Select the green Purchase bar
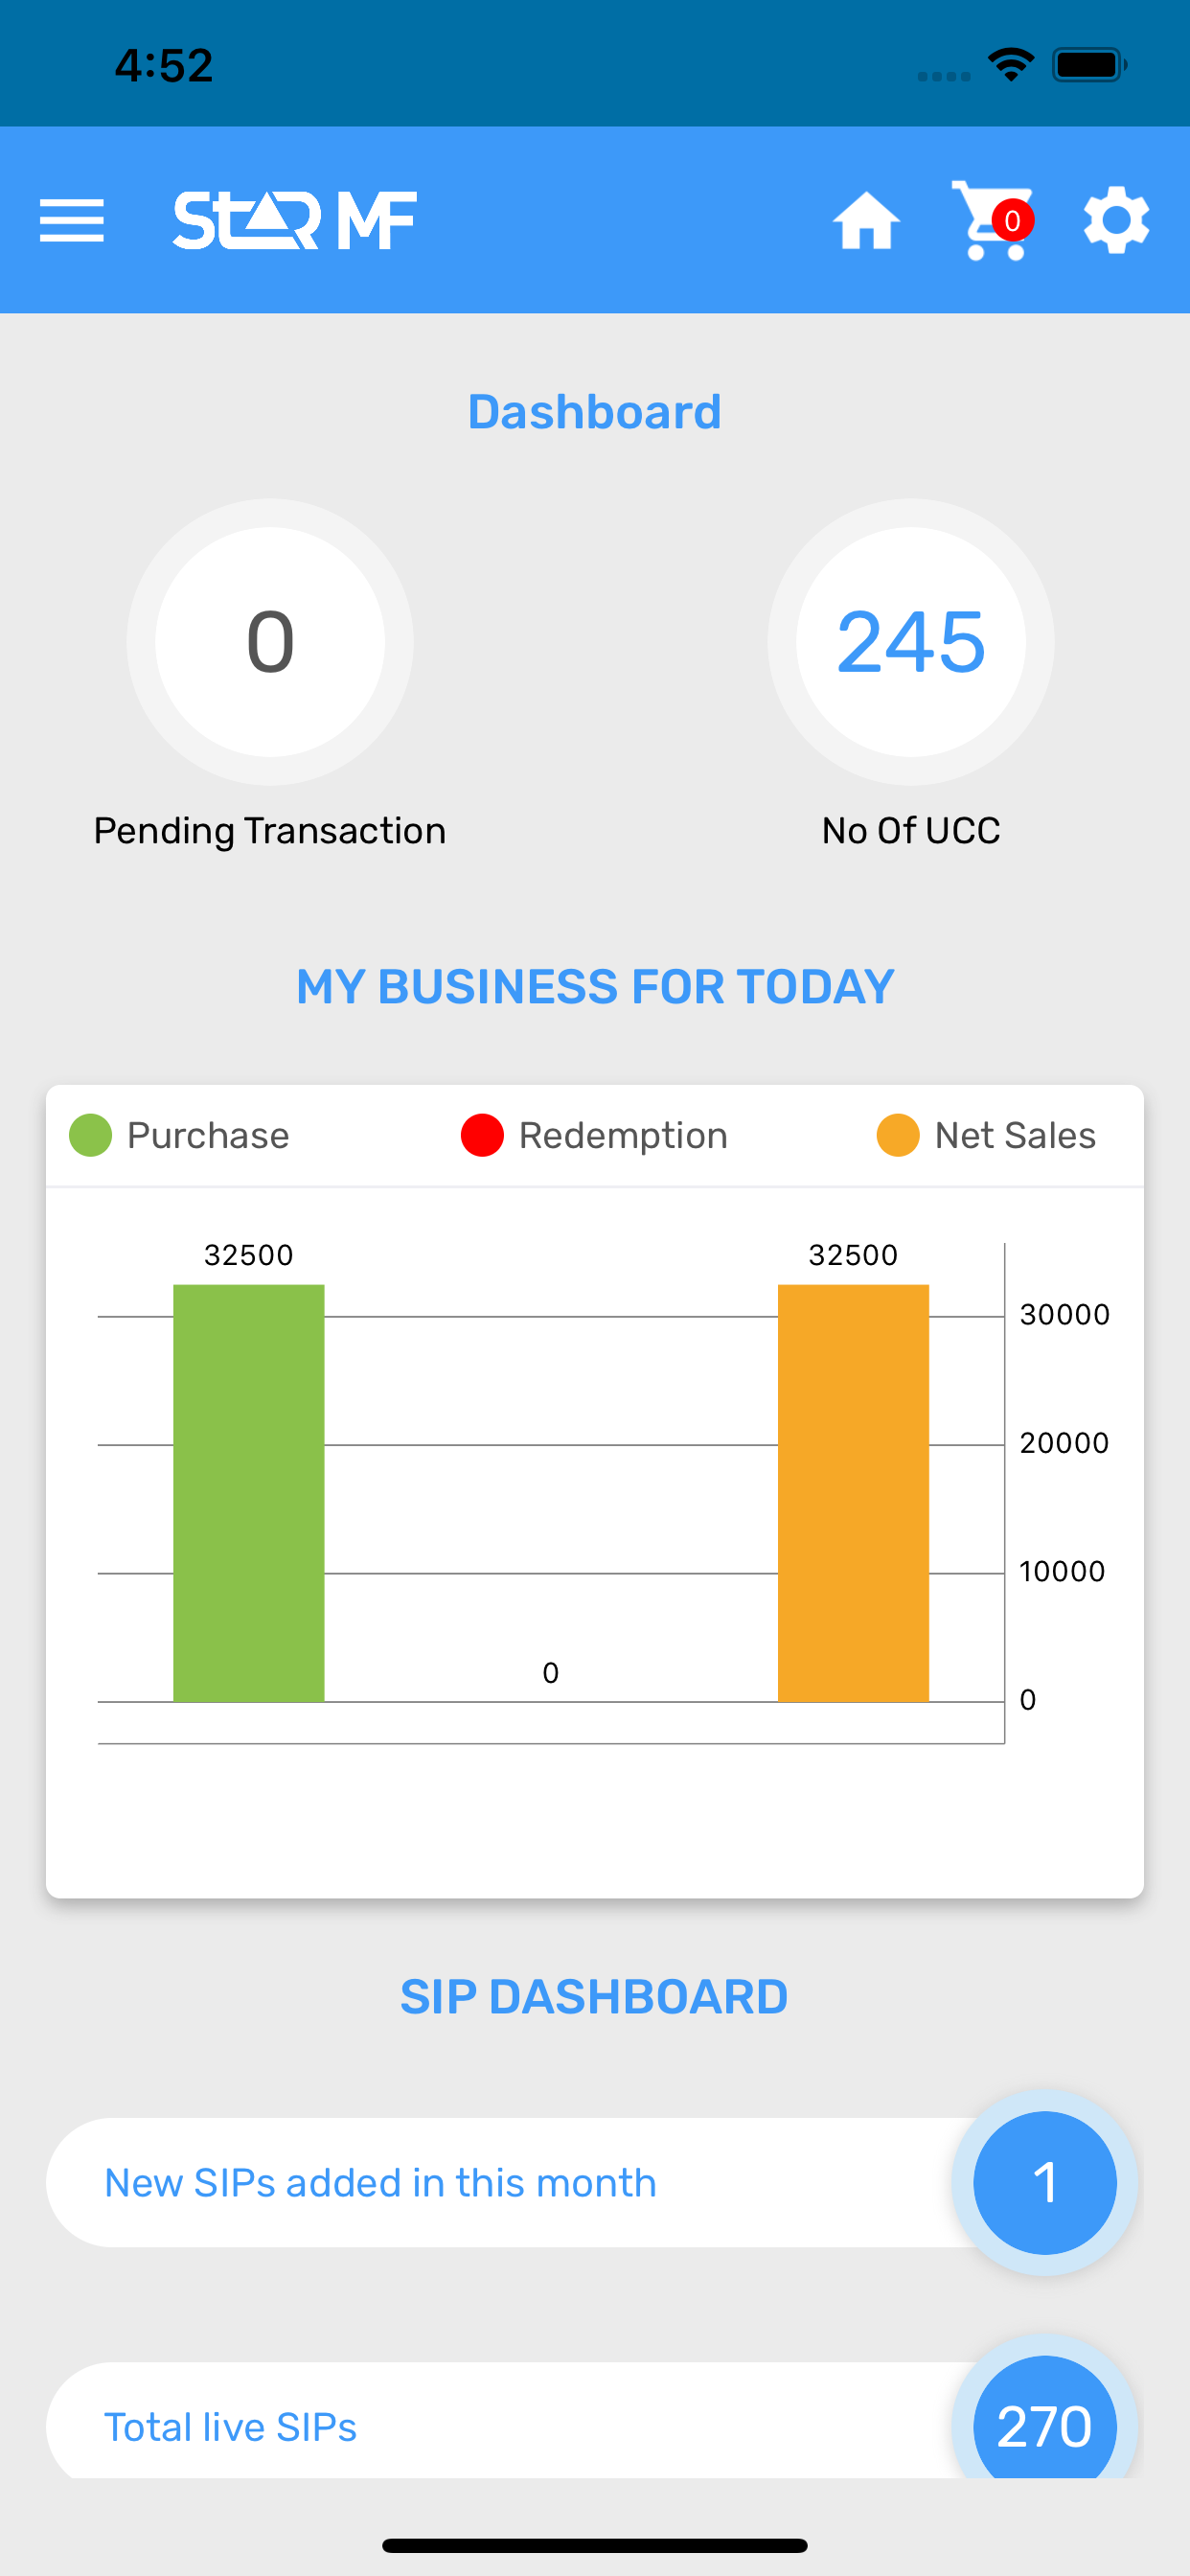The image size is (1190, 2576). tap(249, 1492)
